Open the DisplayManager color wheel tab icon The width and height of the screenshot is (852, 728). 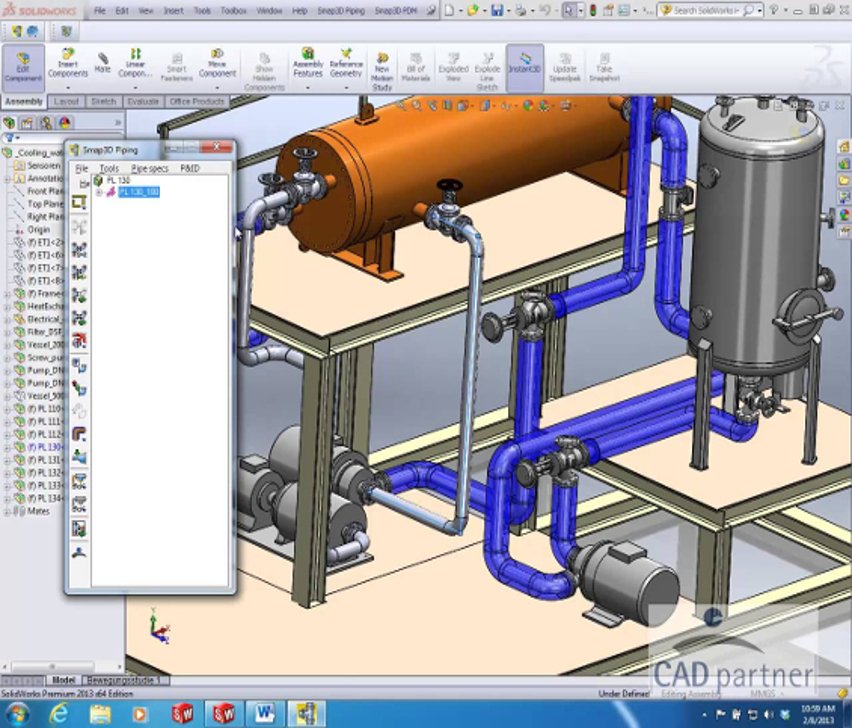pos(65,123)
